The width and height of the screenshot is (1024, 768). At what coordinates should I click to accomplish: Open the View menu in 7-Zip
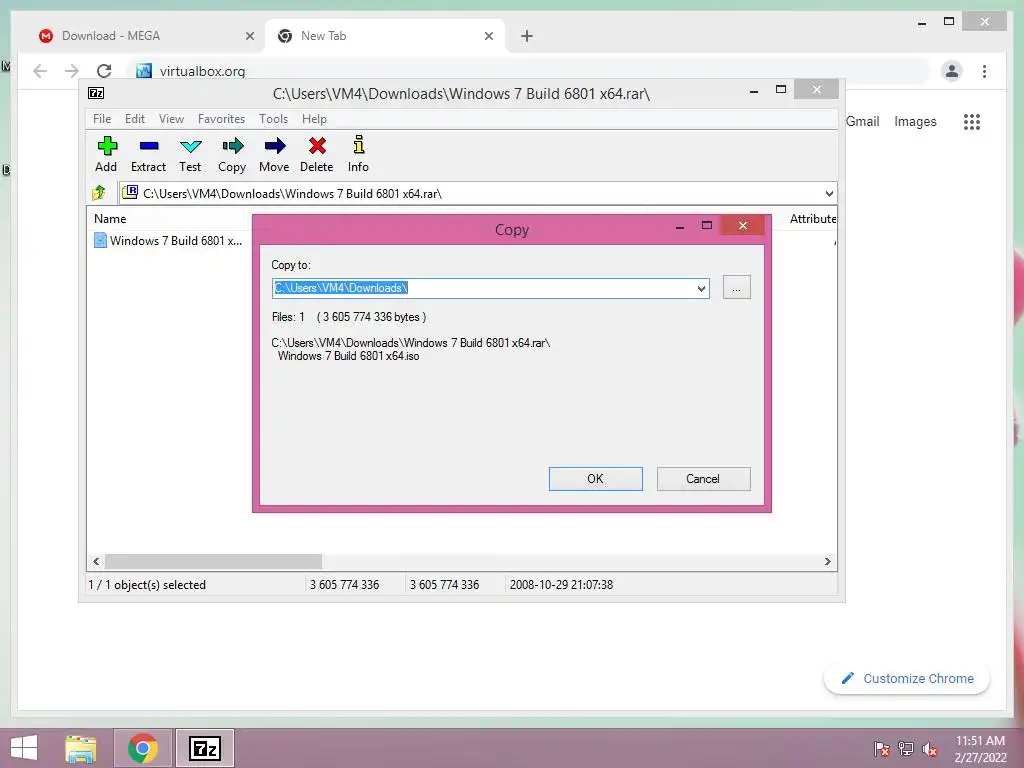click(171, 119)
